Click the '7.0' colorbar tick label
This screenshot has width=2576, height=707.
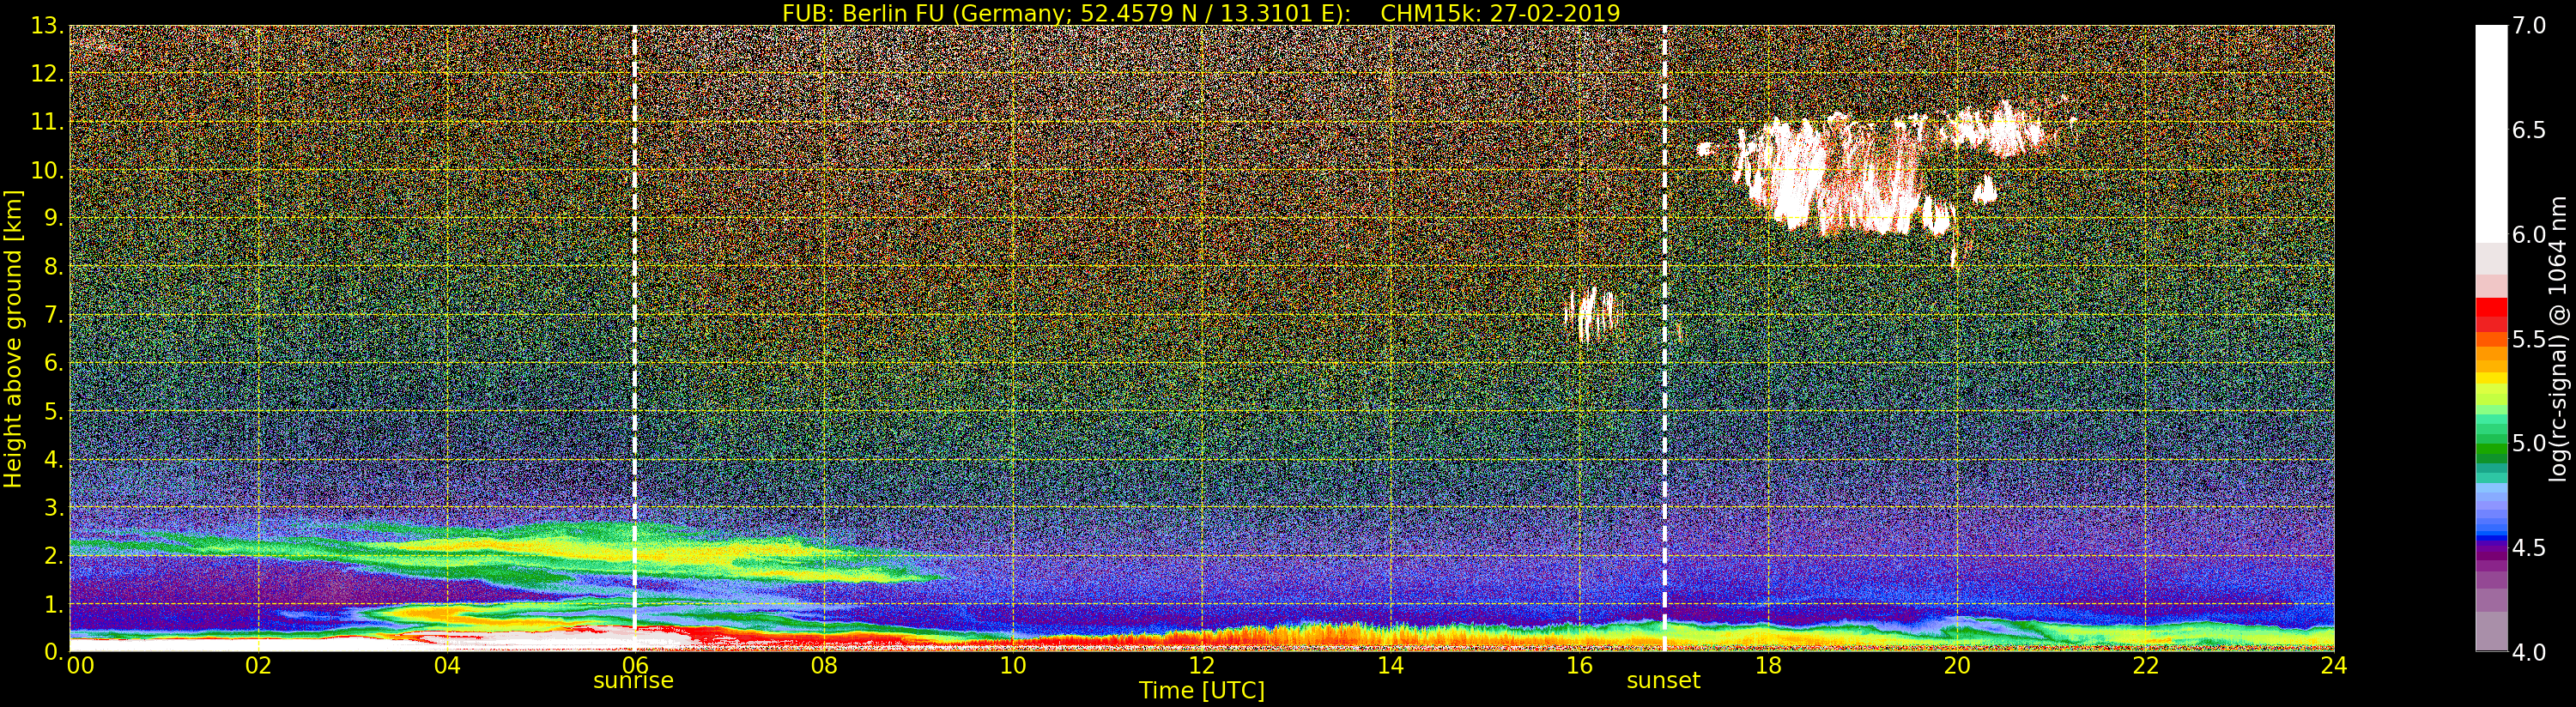click(2529, 26)
